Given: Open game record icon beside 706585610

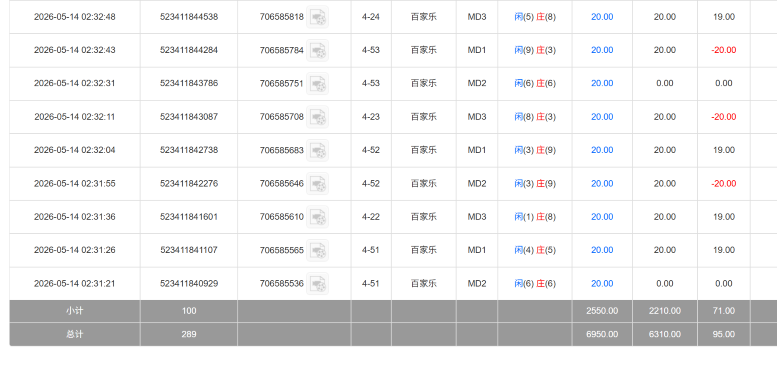Looking at the screenshot, I should pos(317,216).
